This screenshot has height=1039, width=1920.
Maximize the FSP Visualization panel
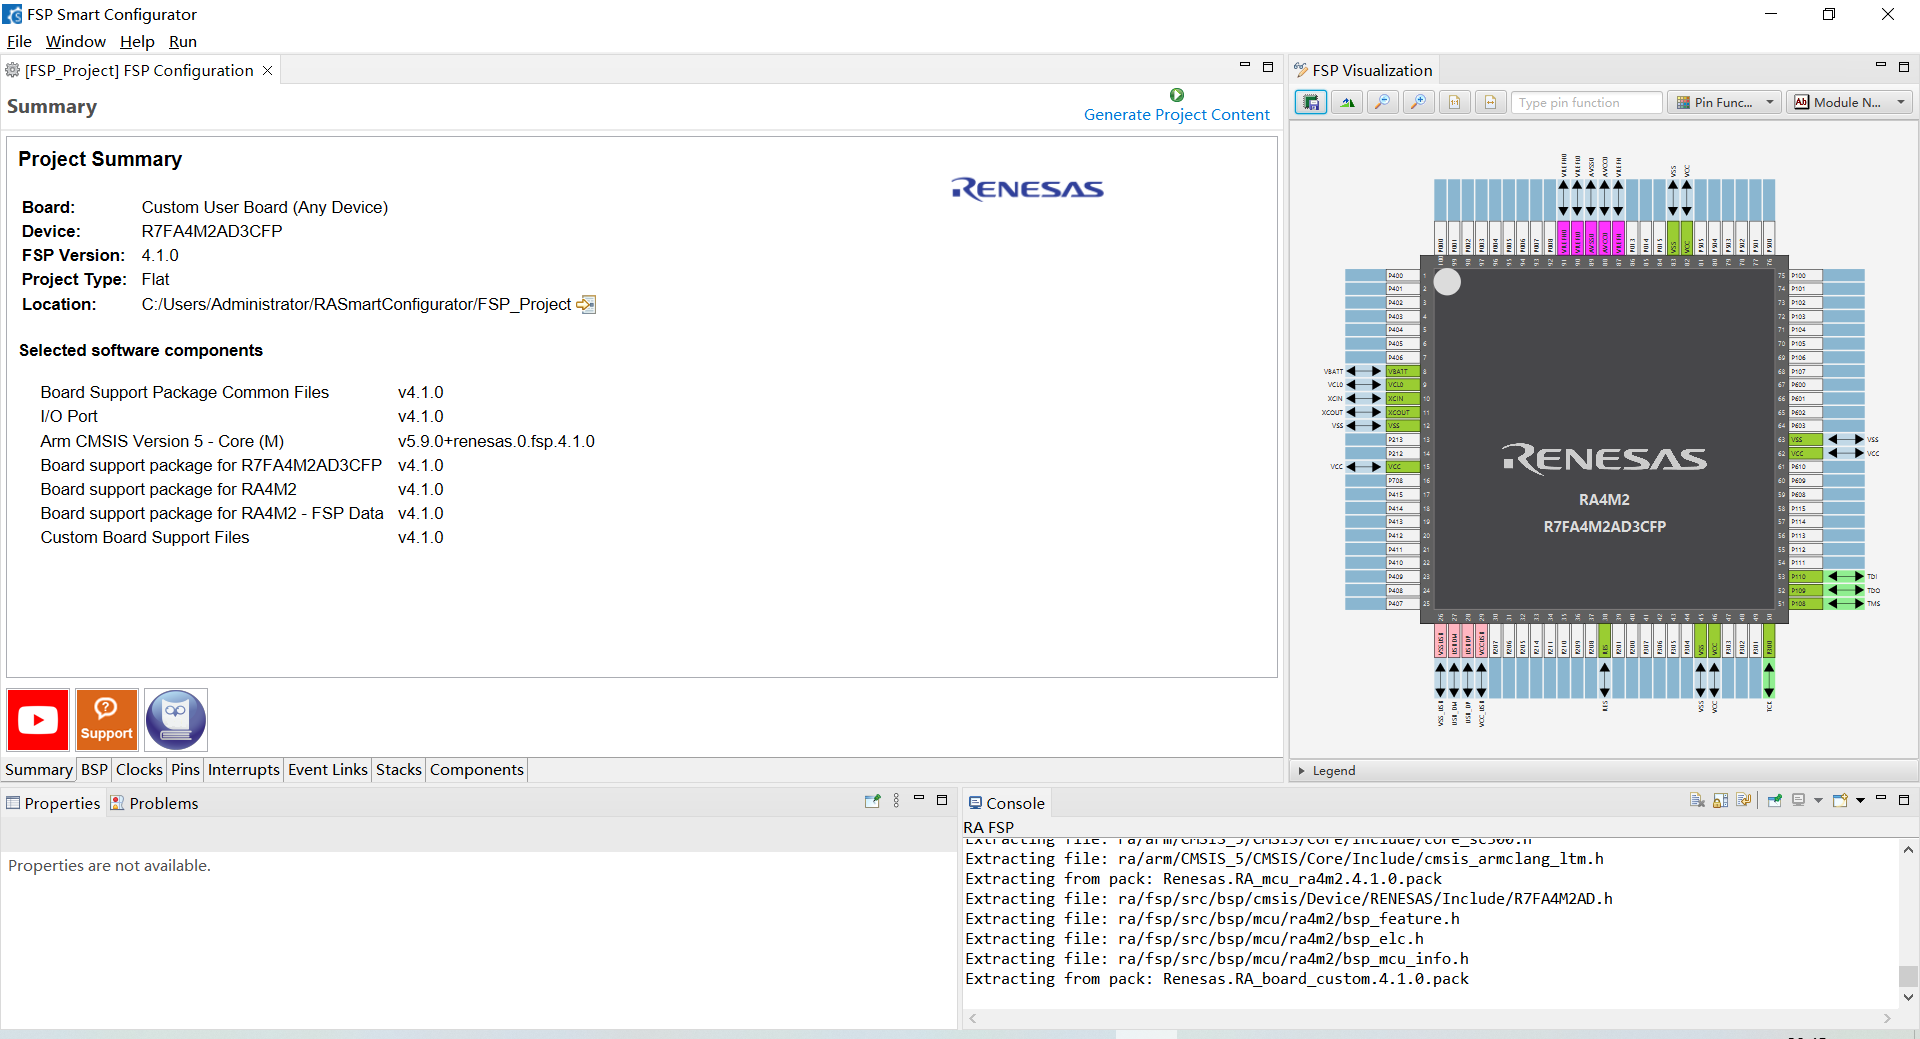[x=1904, y=67]
